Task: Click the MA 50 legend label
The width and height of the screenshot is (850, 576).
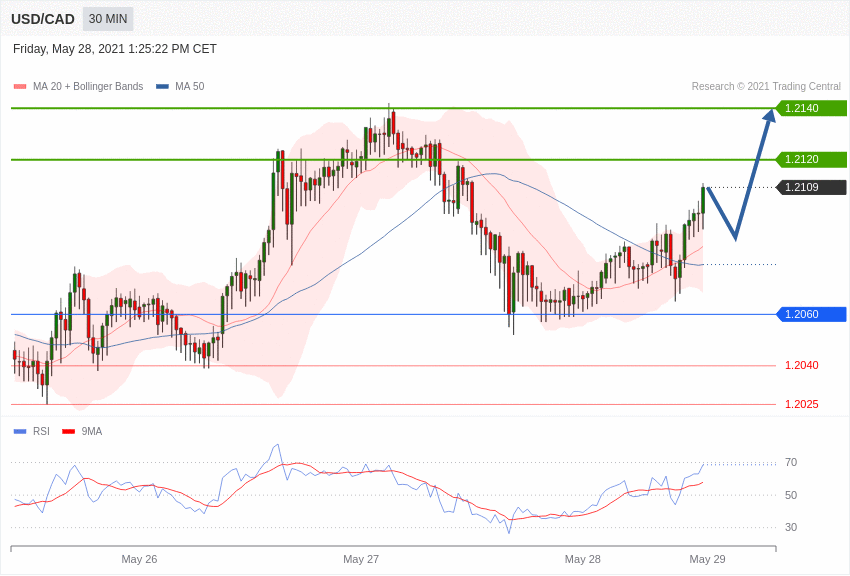Action: [x=189, y=87]
